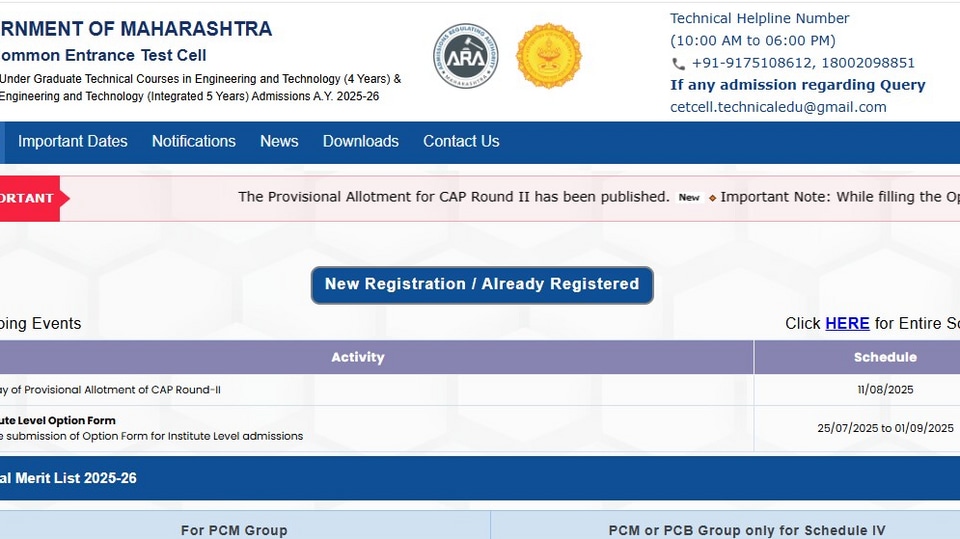Click the Provisional Allotment CAP Round II notice
Viewport: 960px width, 539px height.
454,197
